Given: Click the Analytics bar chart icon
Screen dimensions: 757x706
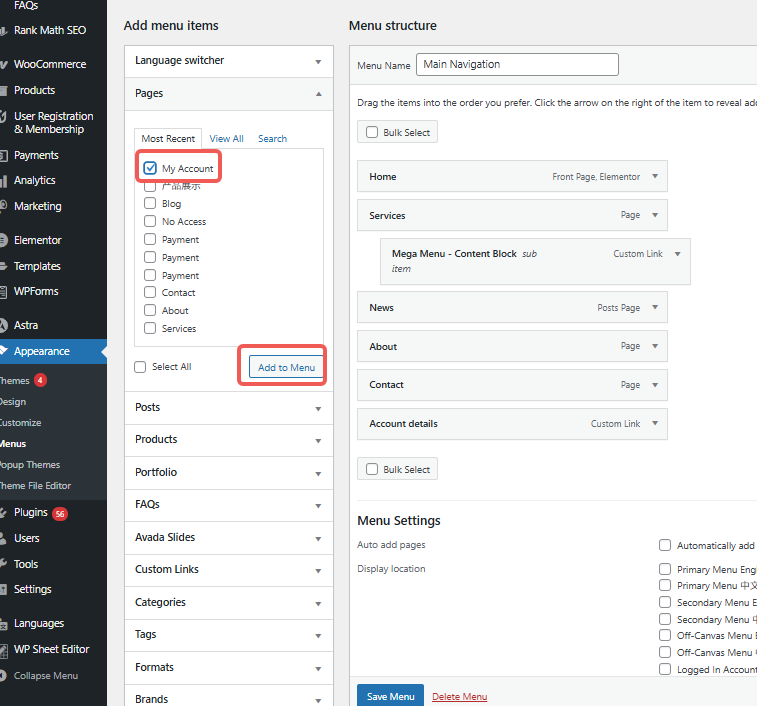Looking at the screenshot, I should point(3,181).
